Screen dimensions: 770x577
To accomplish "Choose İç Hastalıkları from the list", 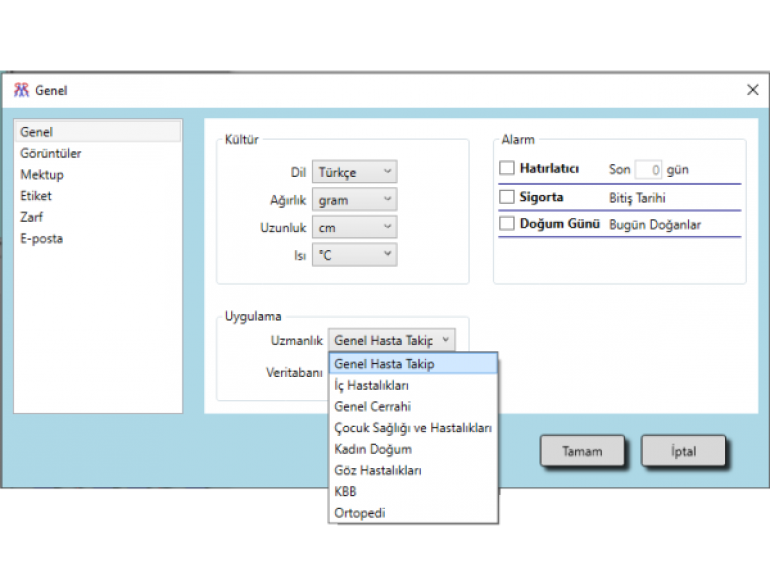I will pyautogui.click(x=413, y=385).
